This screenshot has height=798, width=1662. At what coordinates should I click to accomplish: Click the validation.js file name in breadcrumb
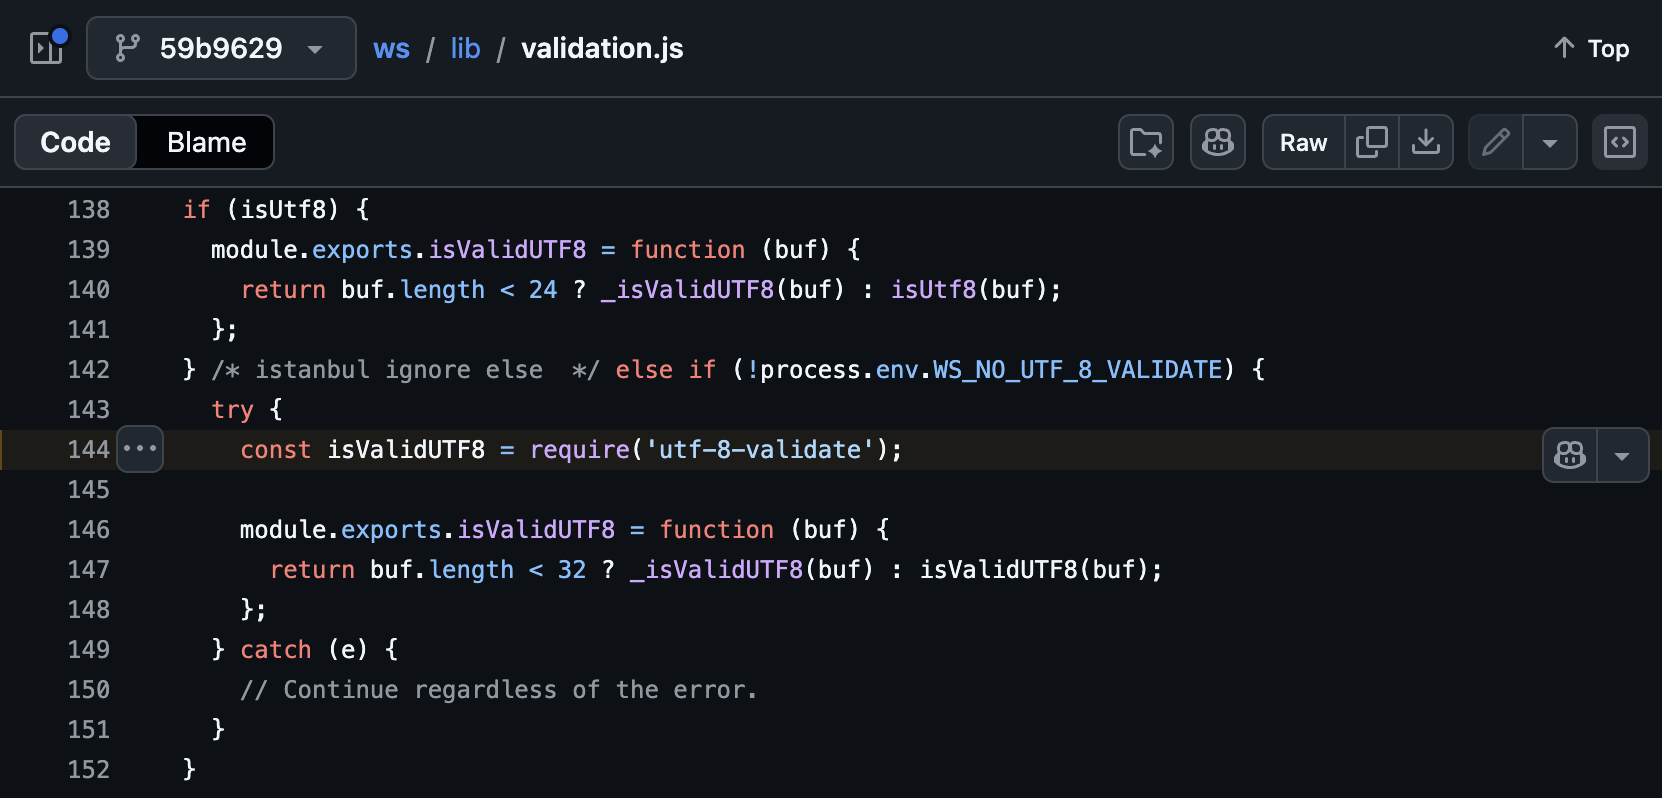(602, 48)
